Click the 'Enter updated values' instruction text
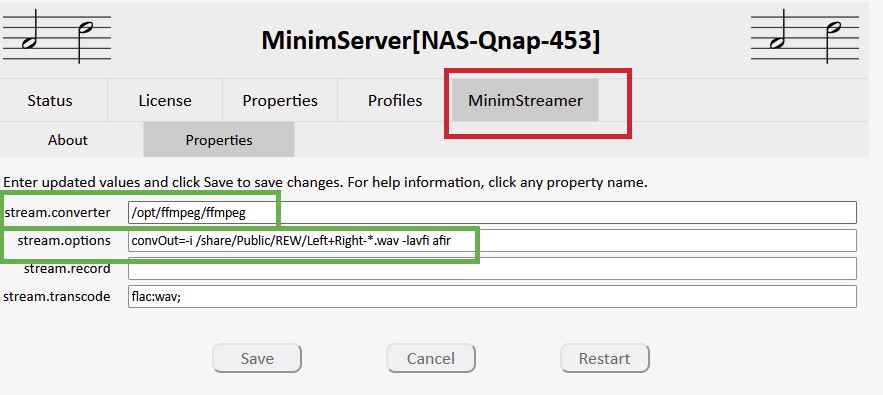The width and height of the screenshot is (883, 395). (x=325, y=183)
